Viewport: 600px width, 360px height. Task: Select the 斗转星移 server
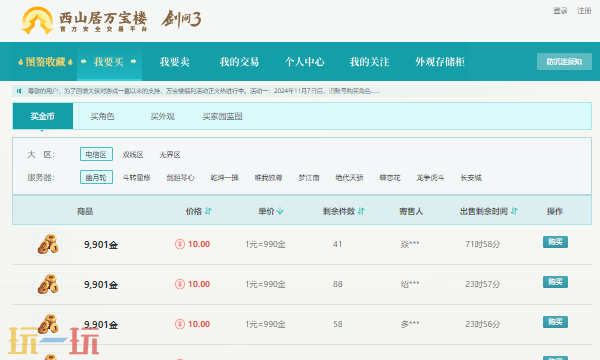tap(136, 178)
